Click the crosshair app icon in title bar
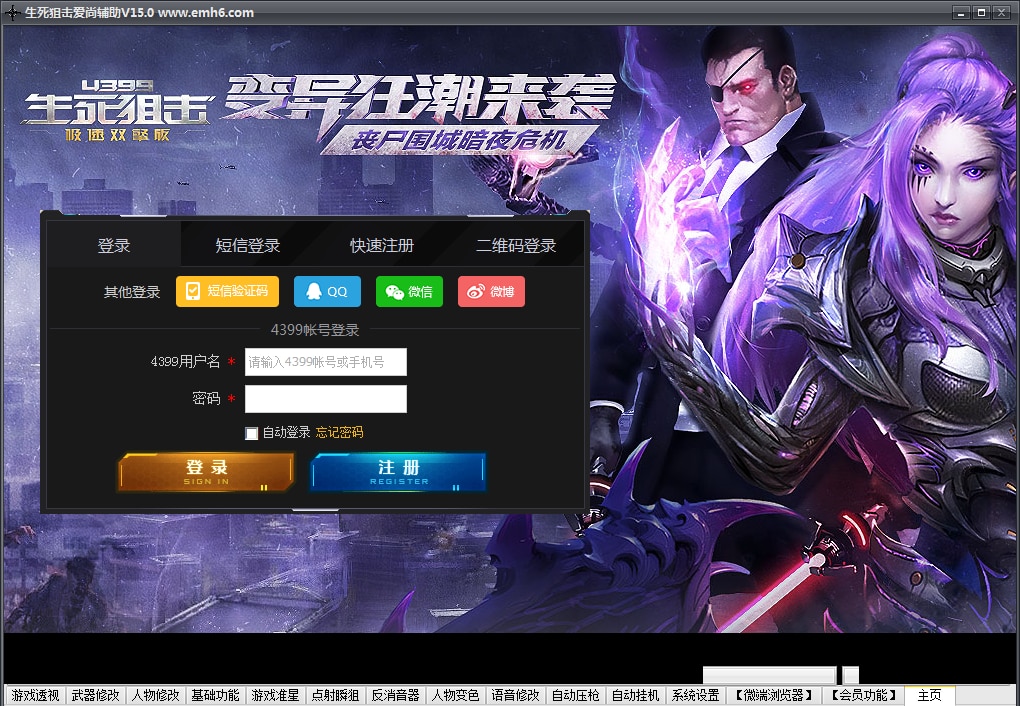 click(12, 12)
